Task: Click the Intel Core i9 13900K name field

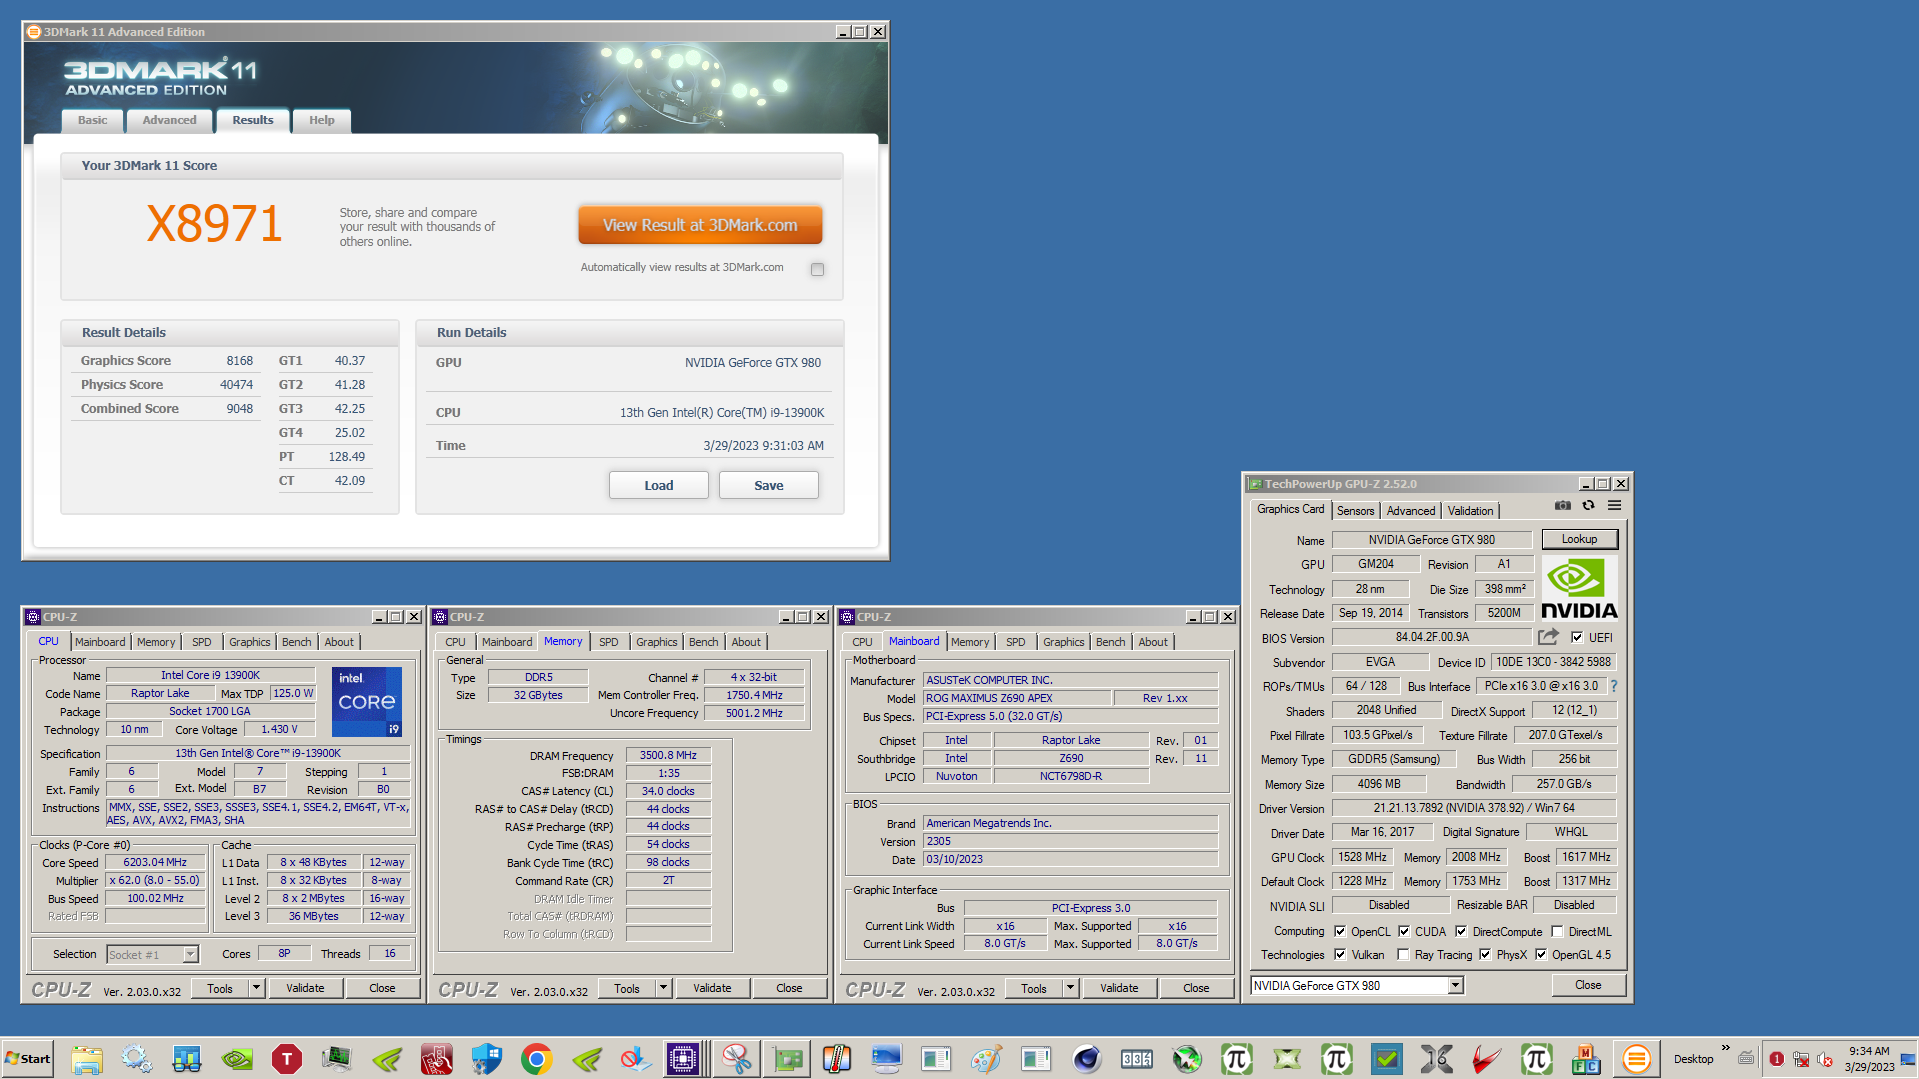Action: pos(211,675)
